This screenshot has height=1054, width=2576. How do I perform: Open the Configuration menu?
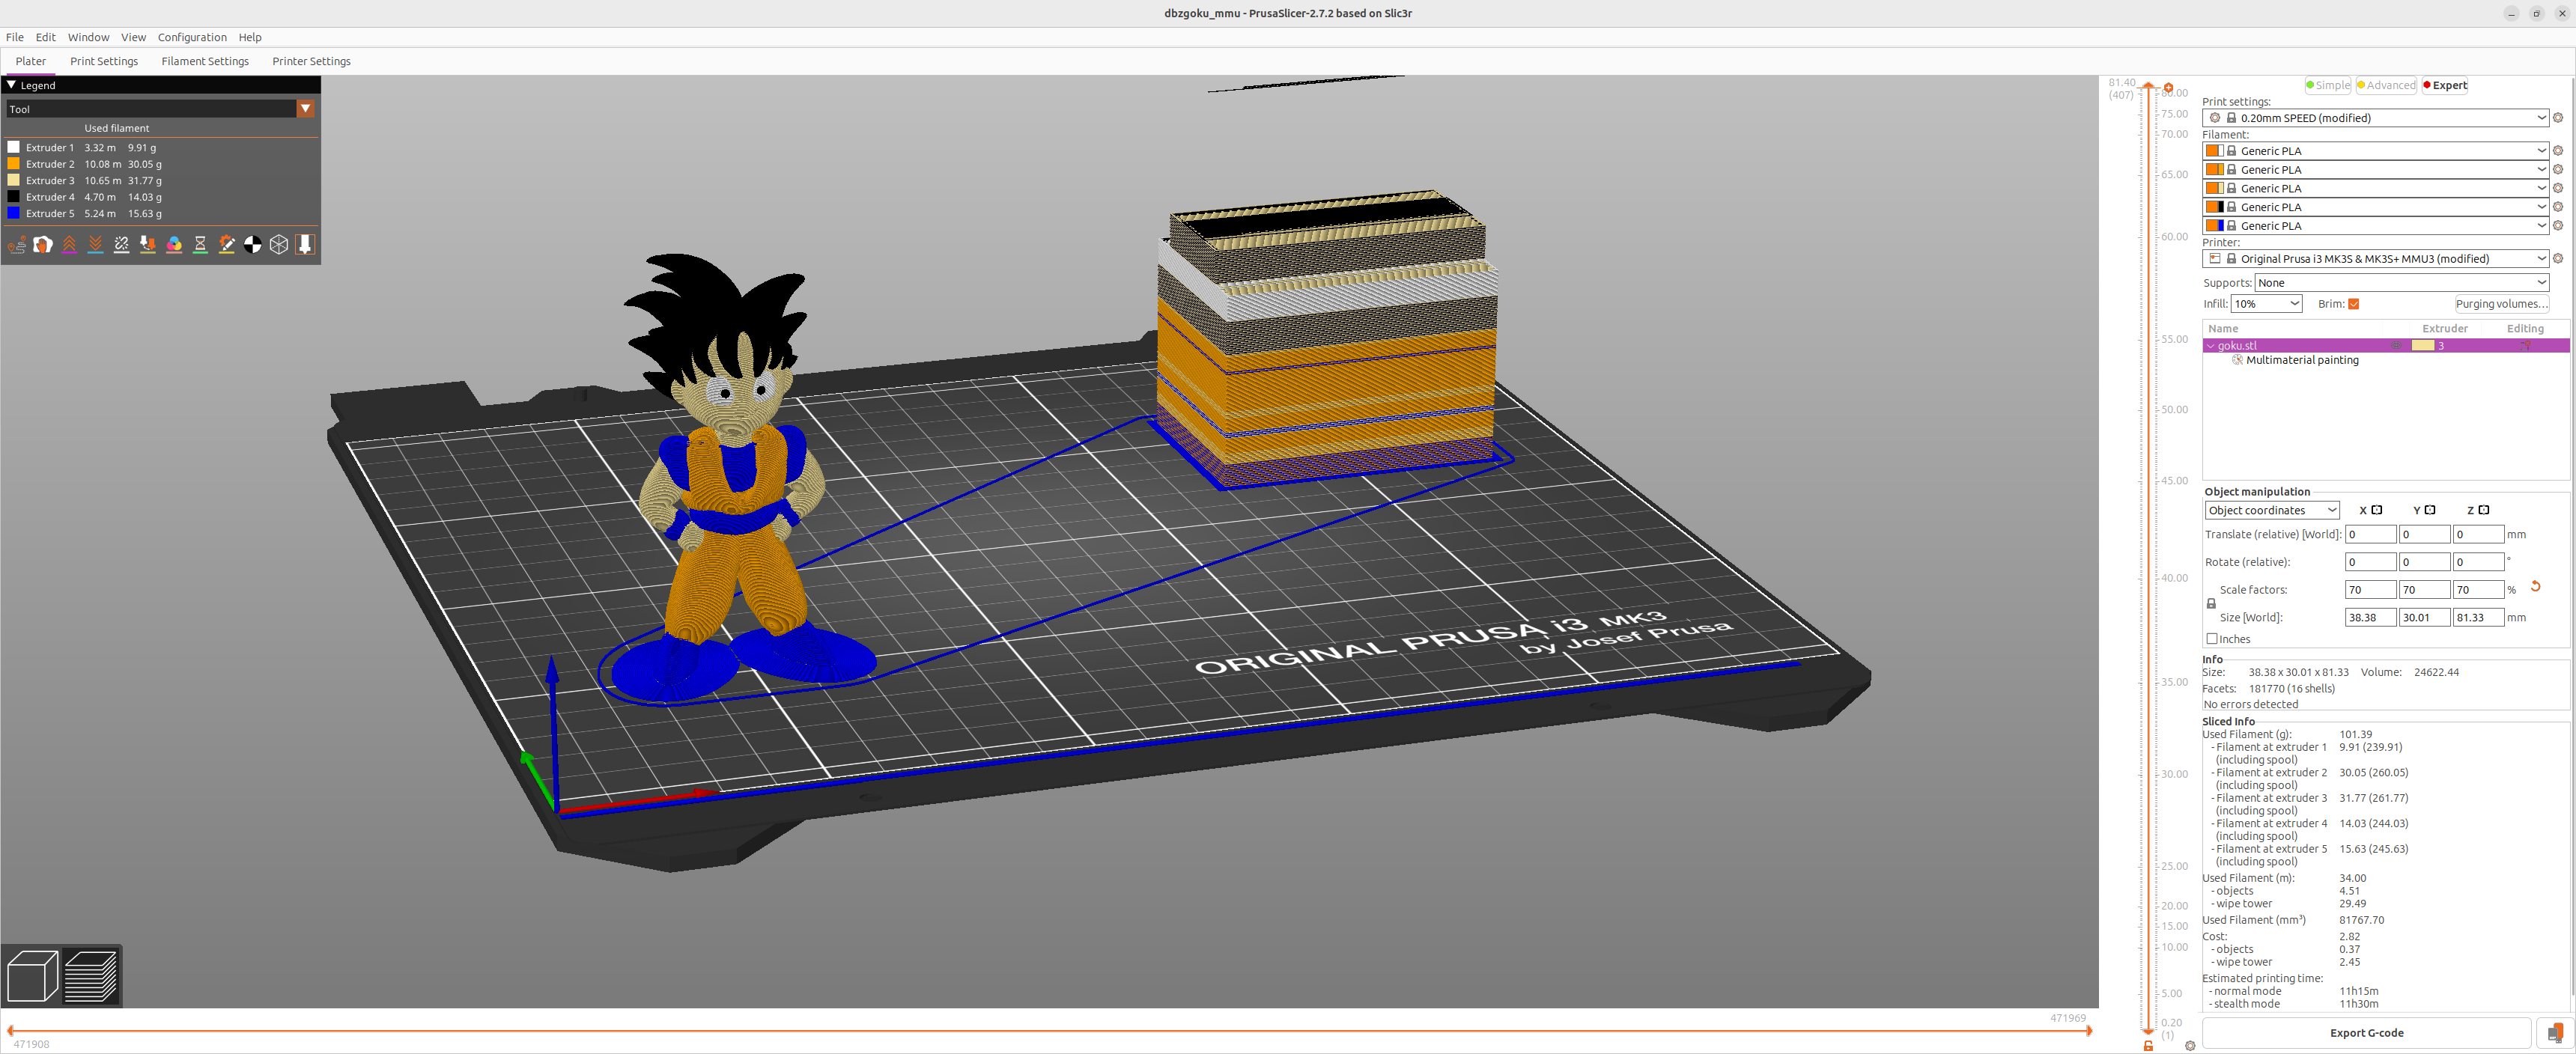pyautogui.click(x=192, y=37)
